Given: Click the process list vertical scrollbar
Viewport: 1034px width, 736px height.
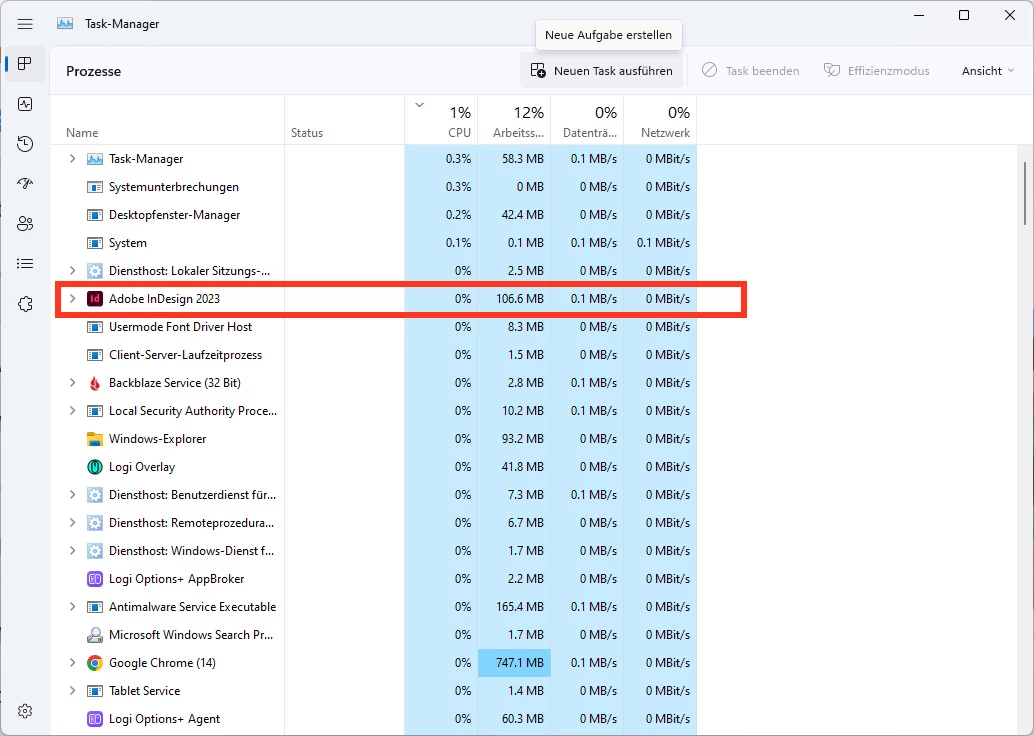Looking at the screenshot, I should [x=1025, y=193].
